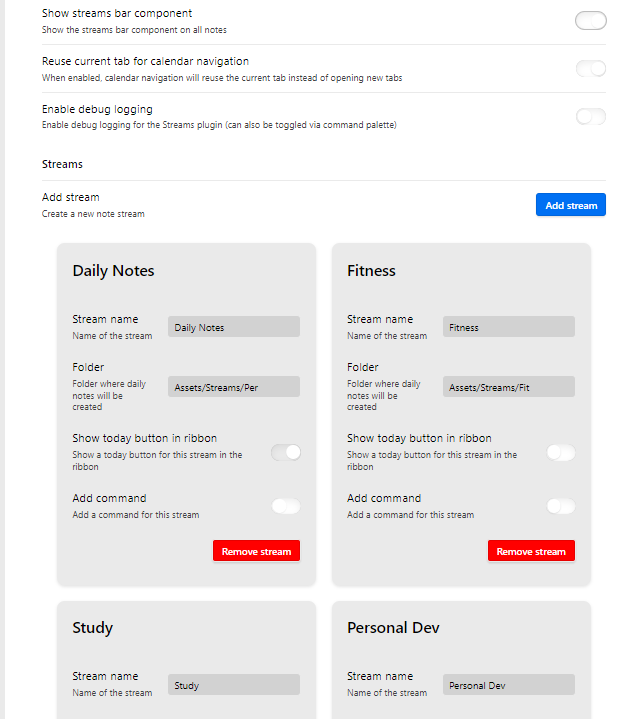Toggle Show streams bar component switch
The width and height of the screenshot is (625, 719).
(591, 21)
